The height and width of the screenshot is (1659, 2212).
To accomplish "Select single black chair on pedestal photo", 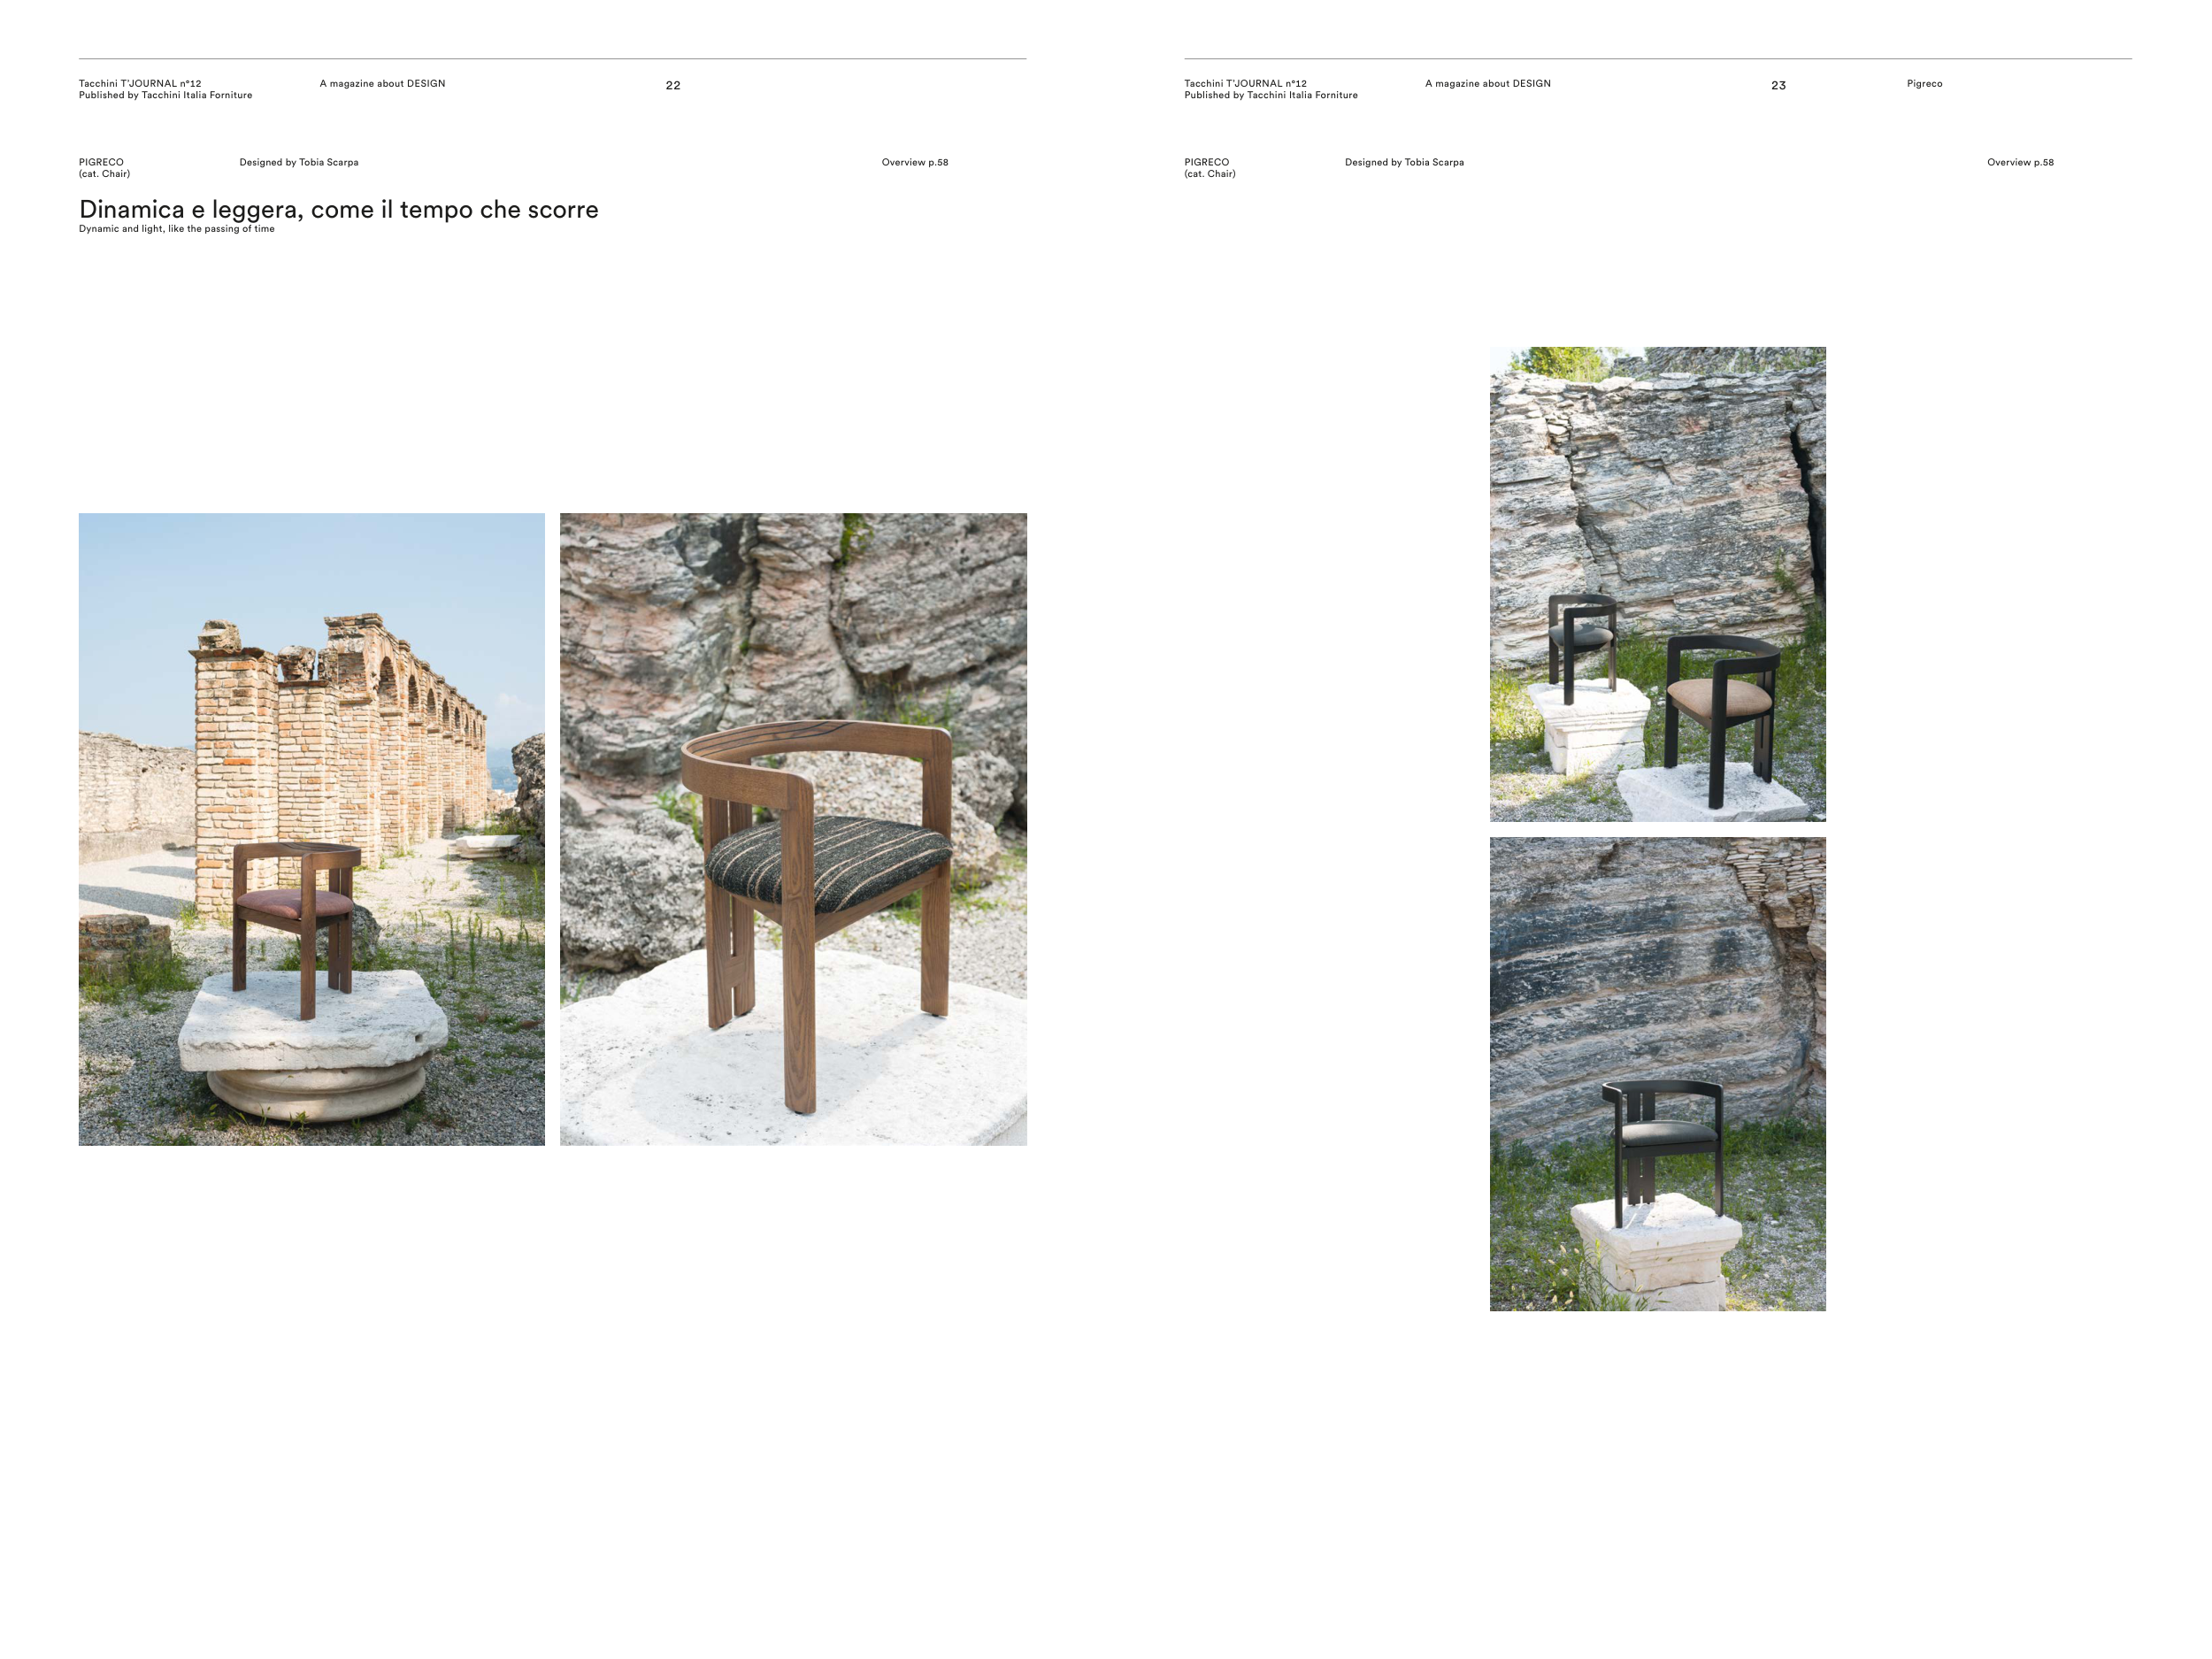I will pyautogui.click(x=1657, y=1073).
